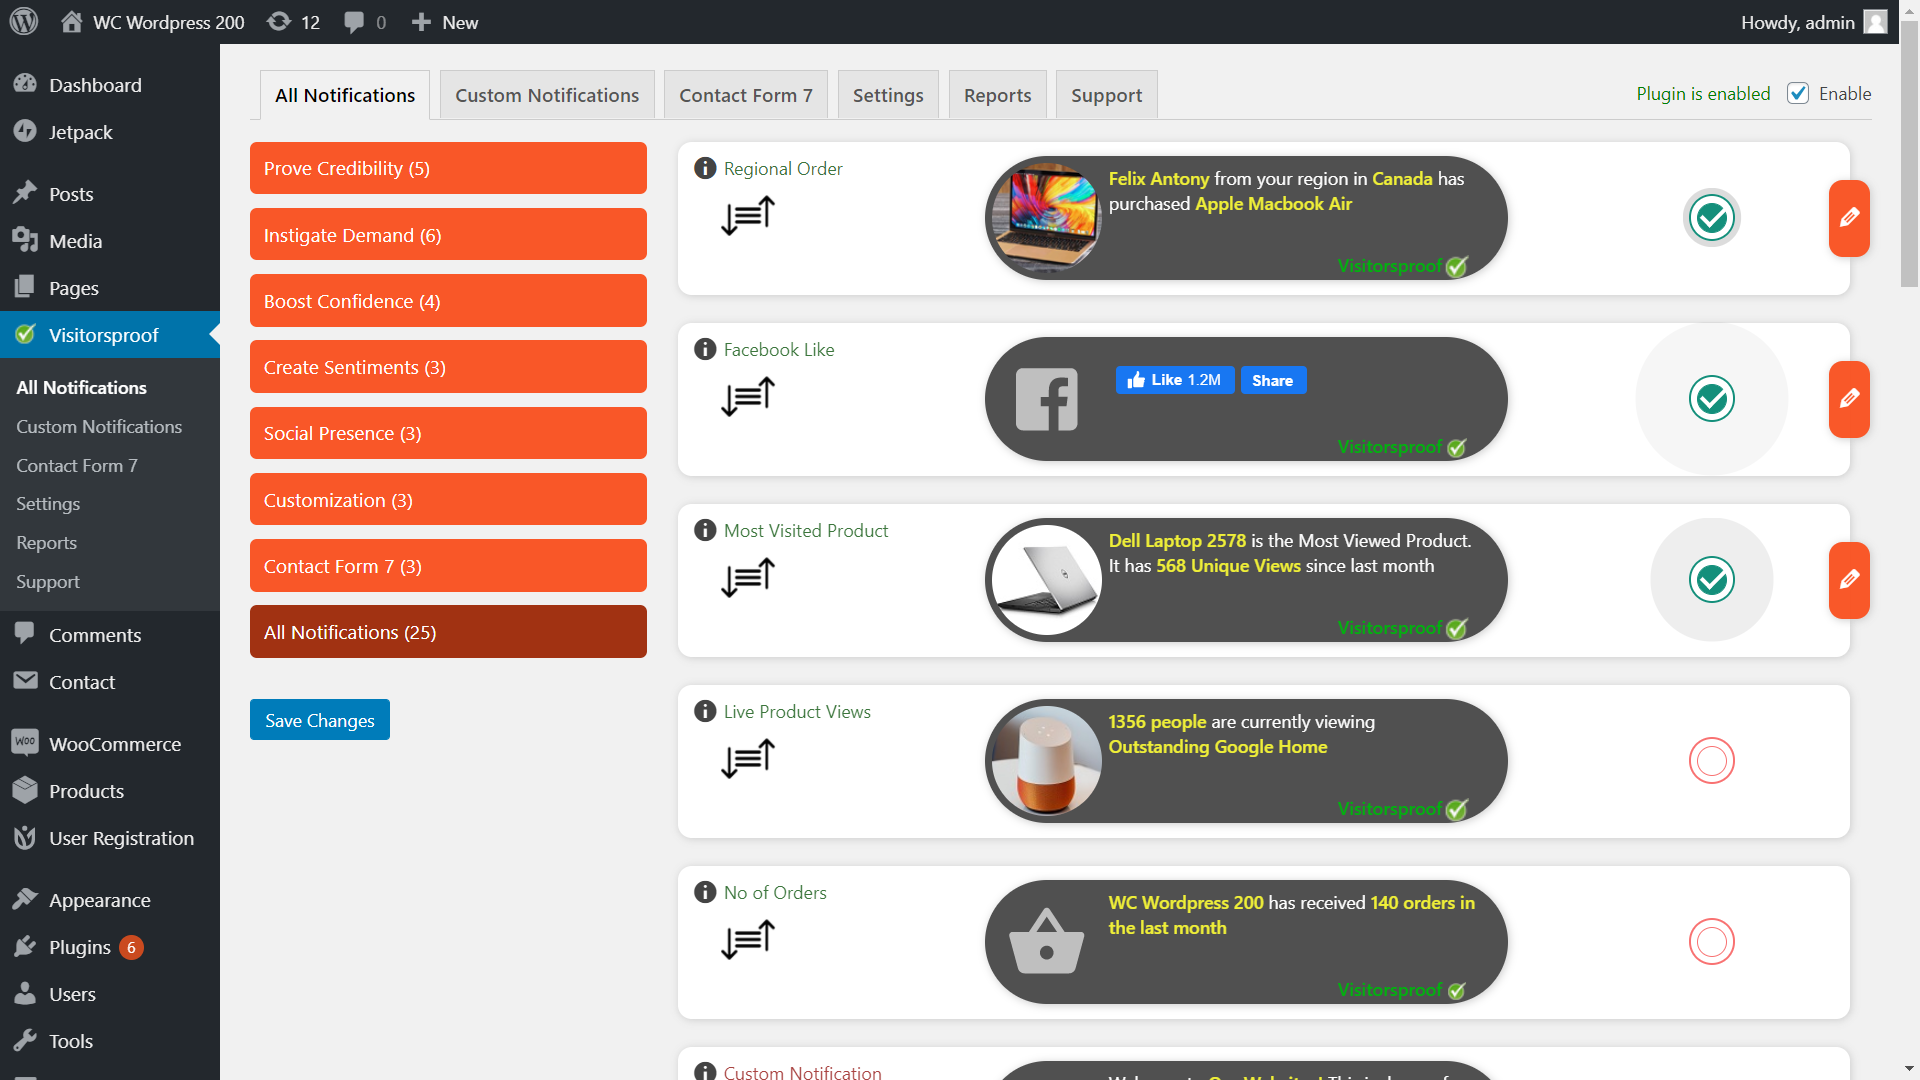Select the Prove Credibility (5) category
Screen dimensions: 1920x1080
click(x=448, y=168)
